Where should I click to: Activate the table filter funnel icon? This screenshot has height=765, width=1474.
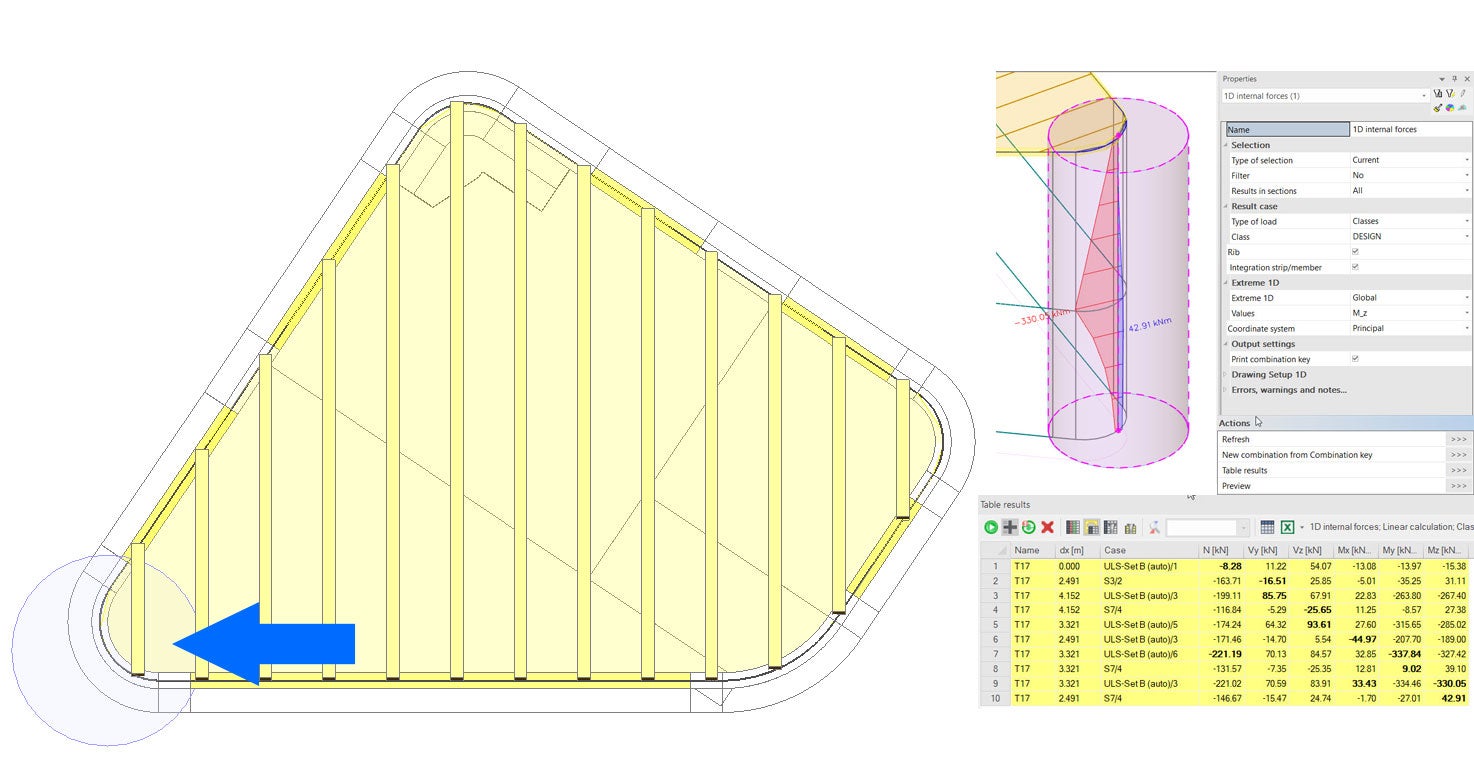click(1155, 527)
